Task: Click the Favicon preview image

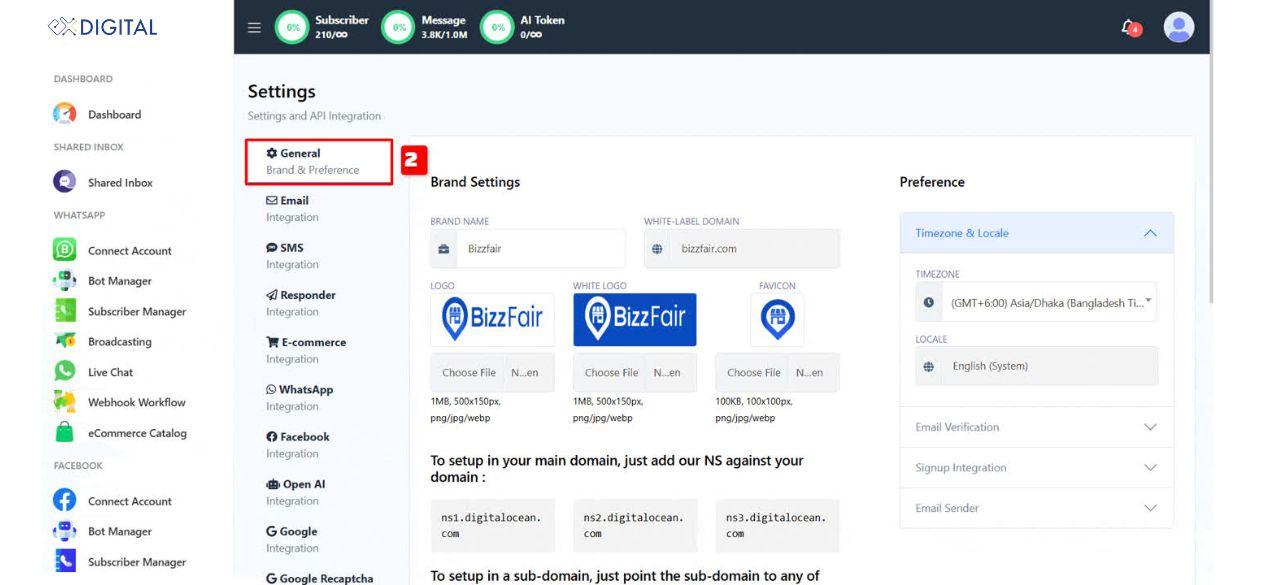Action: (x=777, y=320)
